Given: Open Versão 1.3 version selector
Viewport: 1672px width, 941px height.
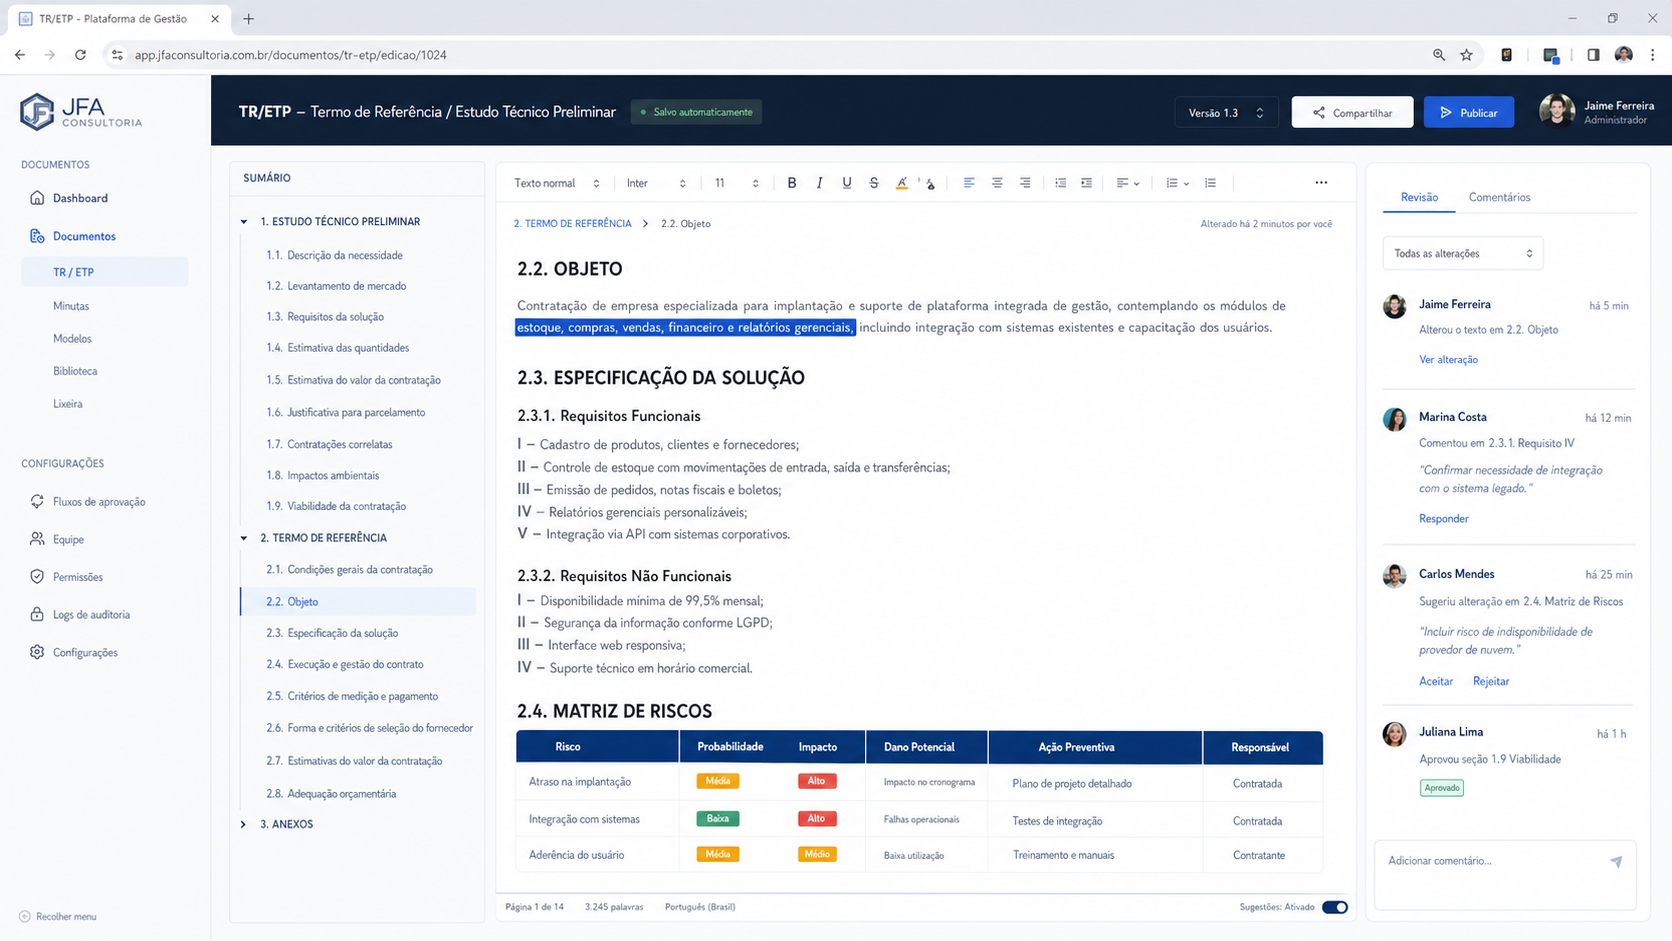Looking at the screenshot, I should click(1226, 112).
